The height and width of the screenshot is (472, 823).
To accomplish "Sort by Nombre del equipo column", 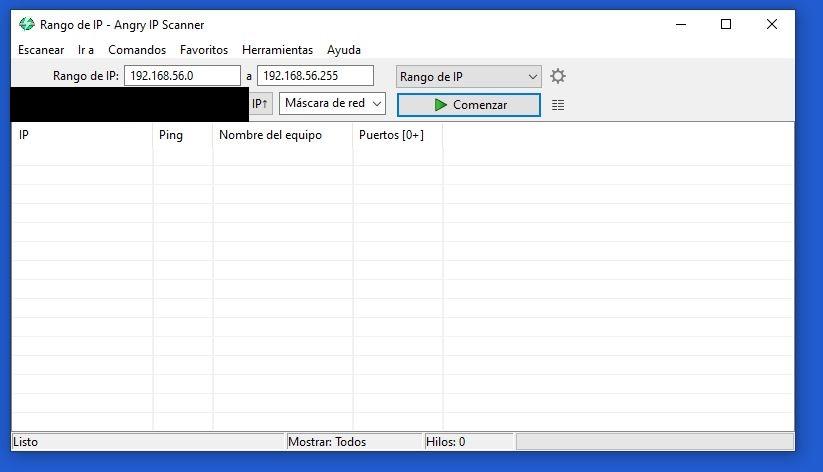I will [283, 135].
